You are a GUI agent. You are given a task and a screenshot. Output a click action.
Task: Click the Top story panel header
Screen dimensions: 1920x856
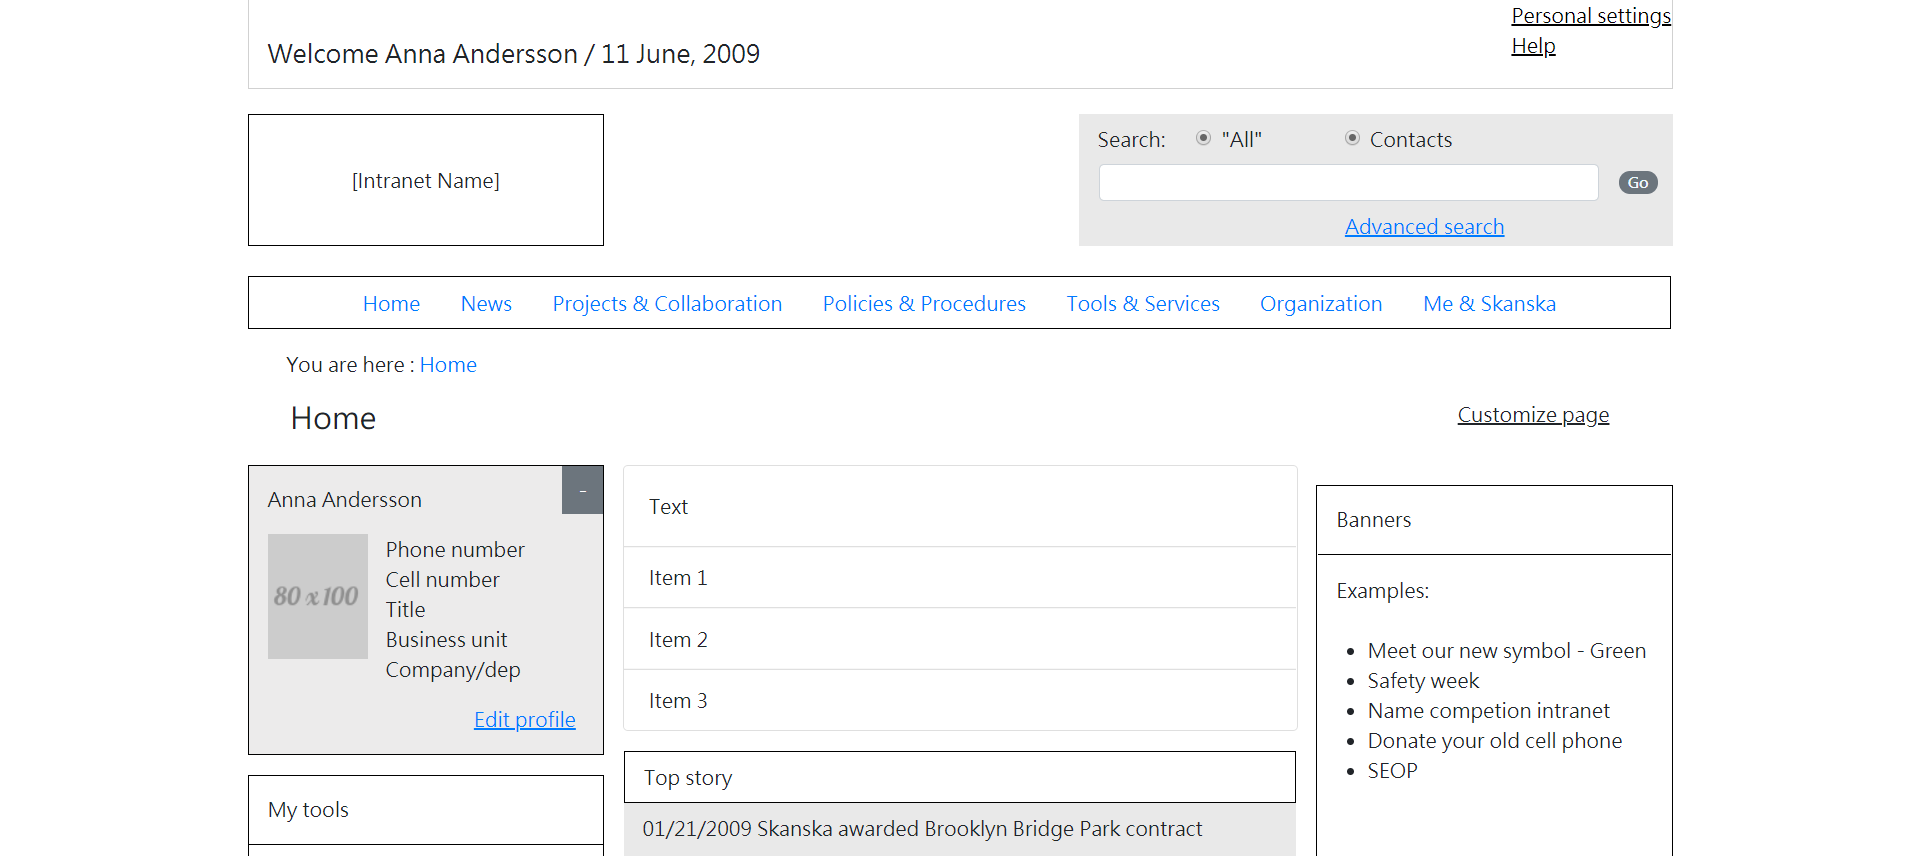(960, 777)
